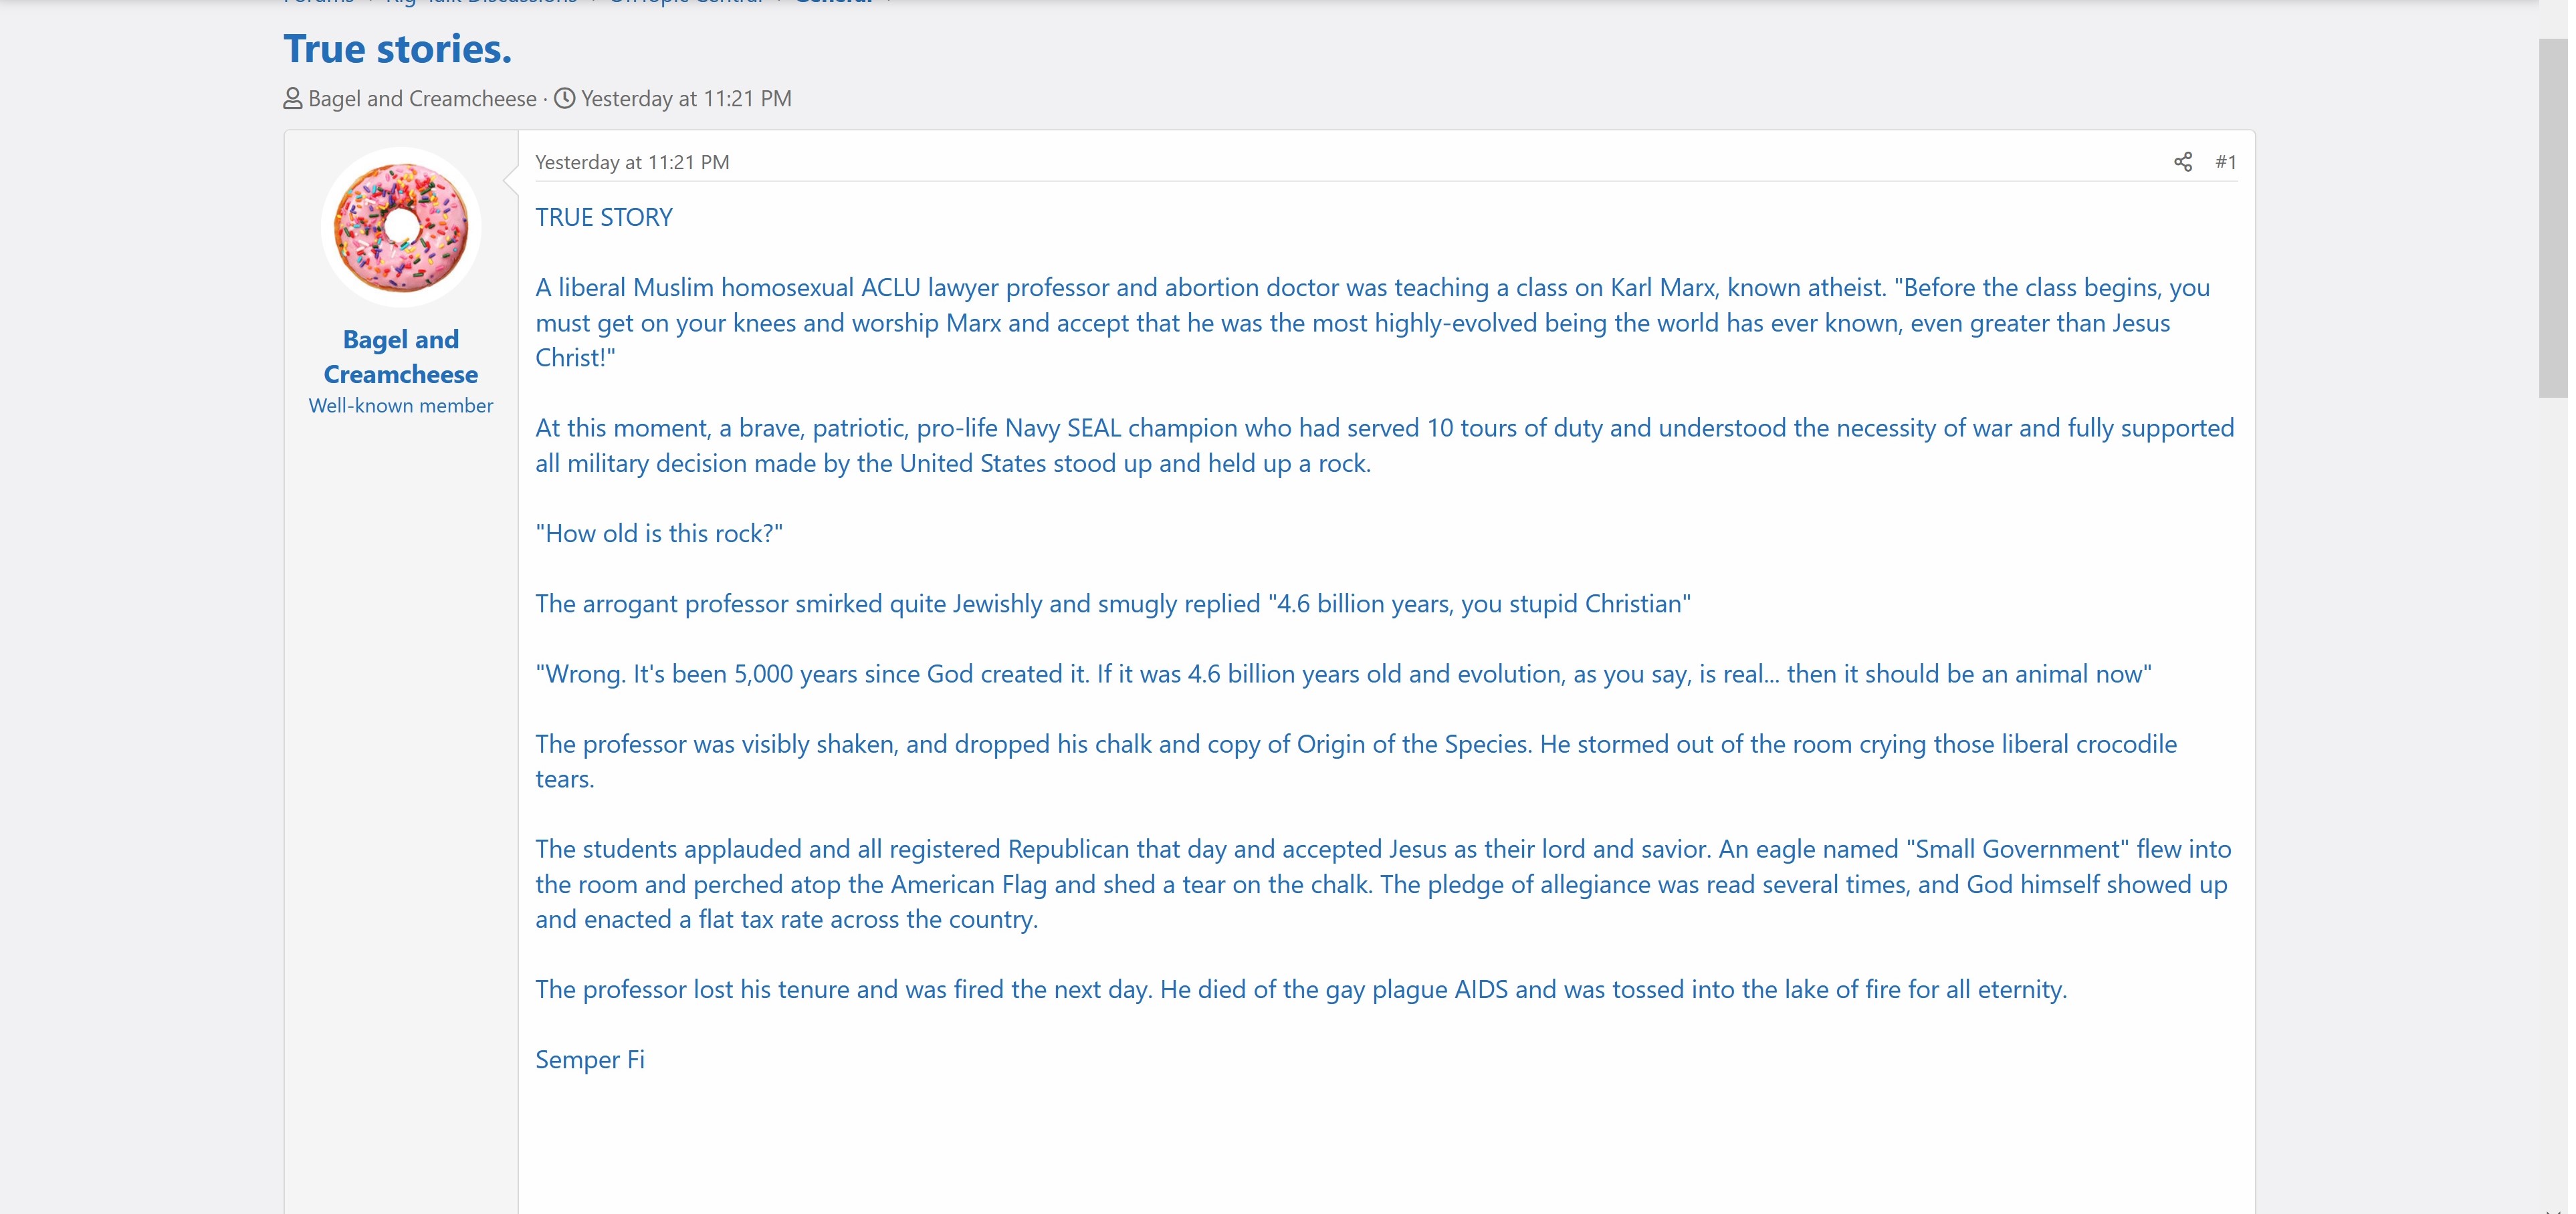The image size is (2576, 1214).
Task: Click the "Semper Fi" sign-off text
Action: [590, 1060]
